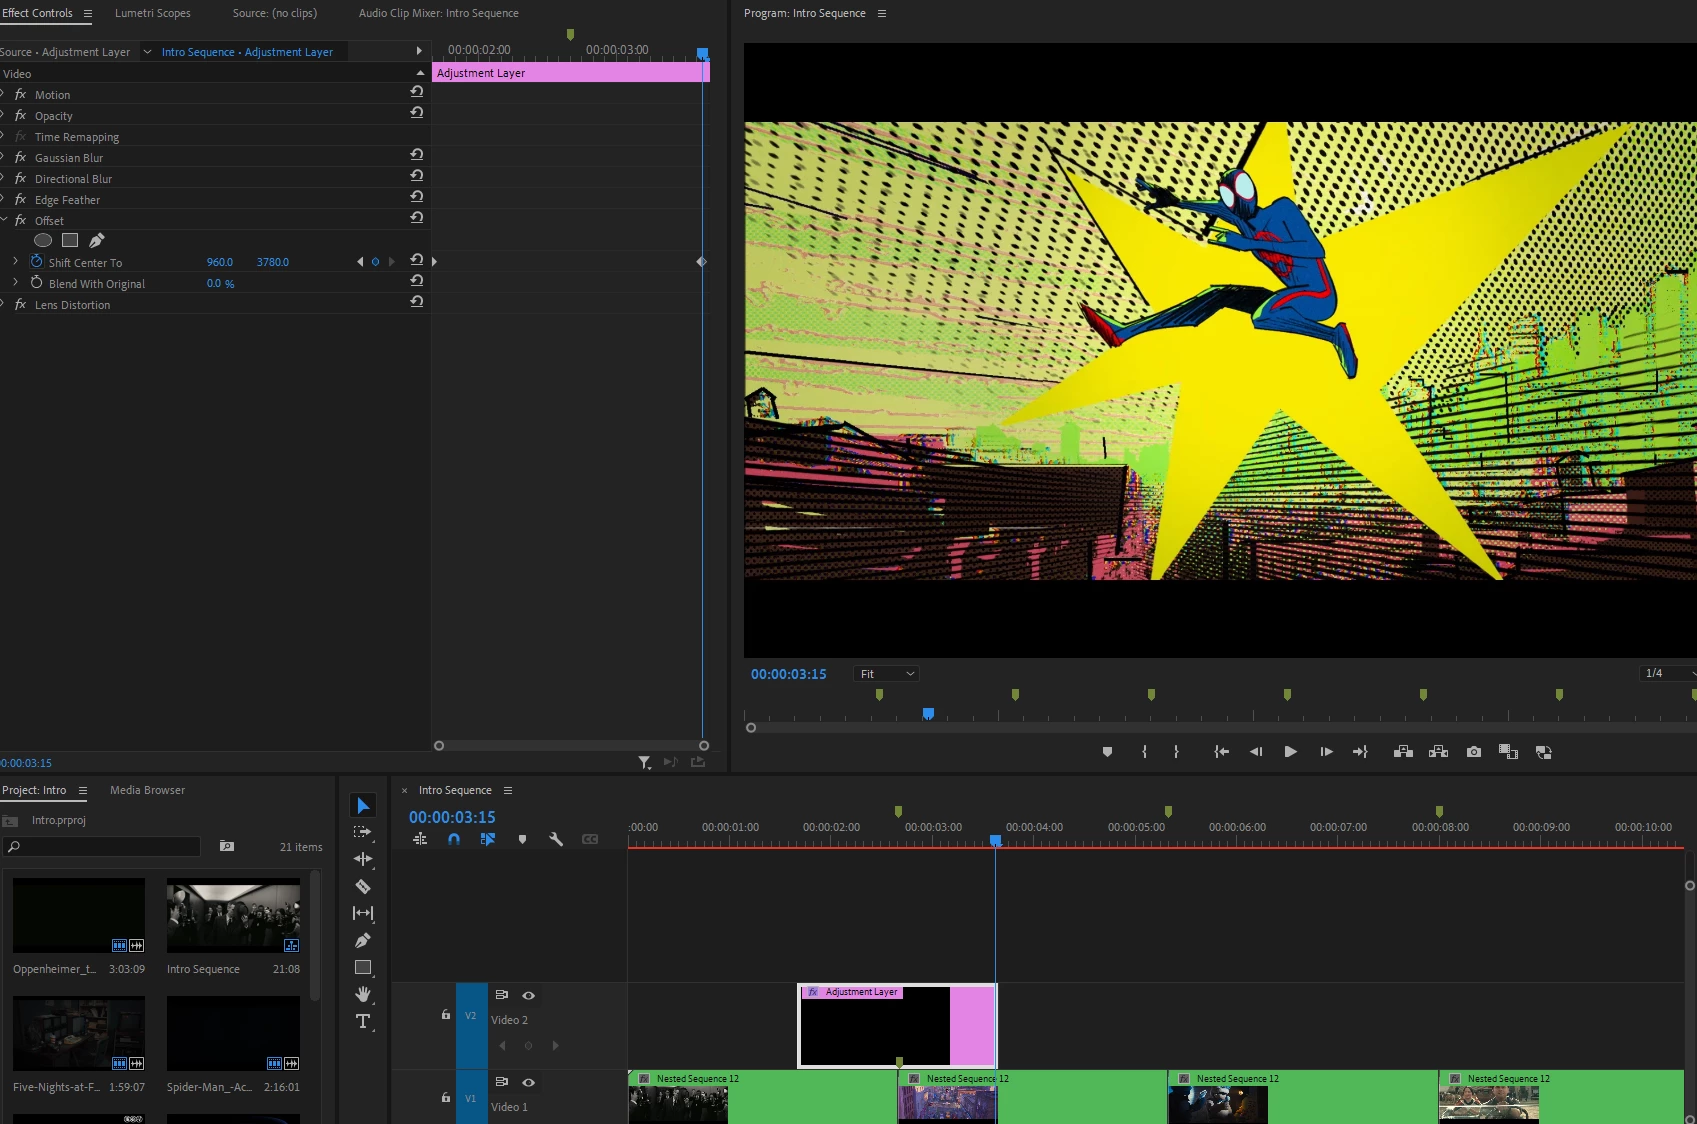Screen dimensions: 1697x1124
Task: Select the Track Select Forward tool
Action: coord(363,832)
